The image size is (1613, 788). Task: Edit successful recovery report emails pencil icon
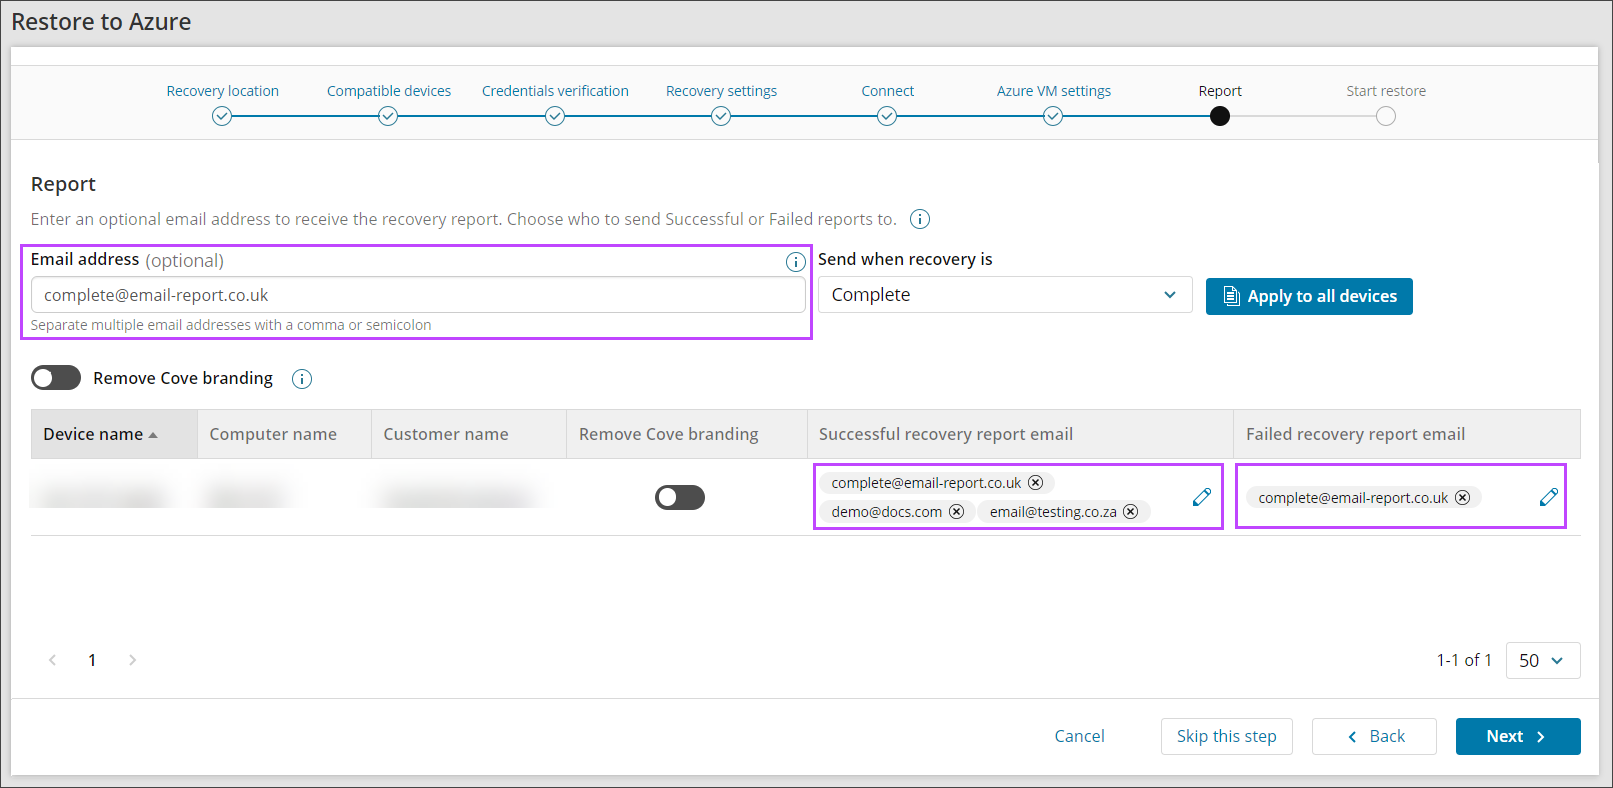point(1202,497)
